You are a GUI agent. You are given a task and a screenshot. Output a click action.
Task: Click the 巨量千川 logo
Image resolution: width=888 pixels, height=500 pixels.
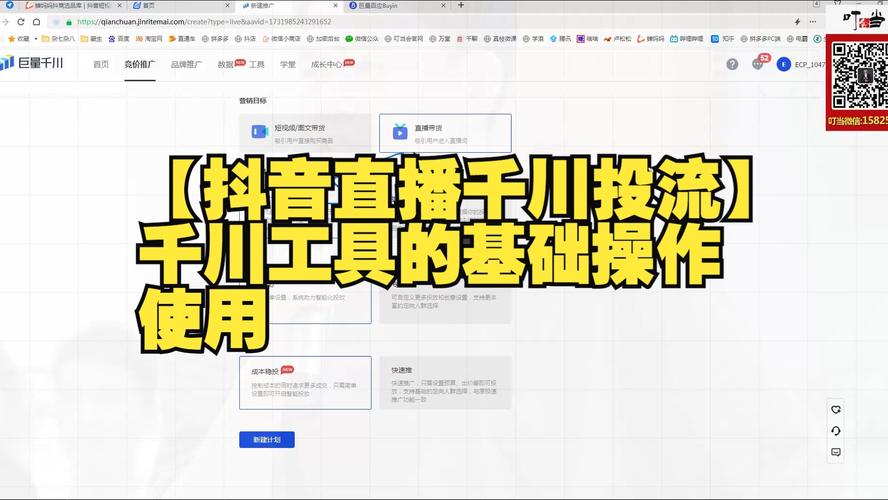pos(32,63)
